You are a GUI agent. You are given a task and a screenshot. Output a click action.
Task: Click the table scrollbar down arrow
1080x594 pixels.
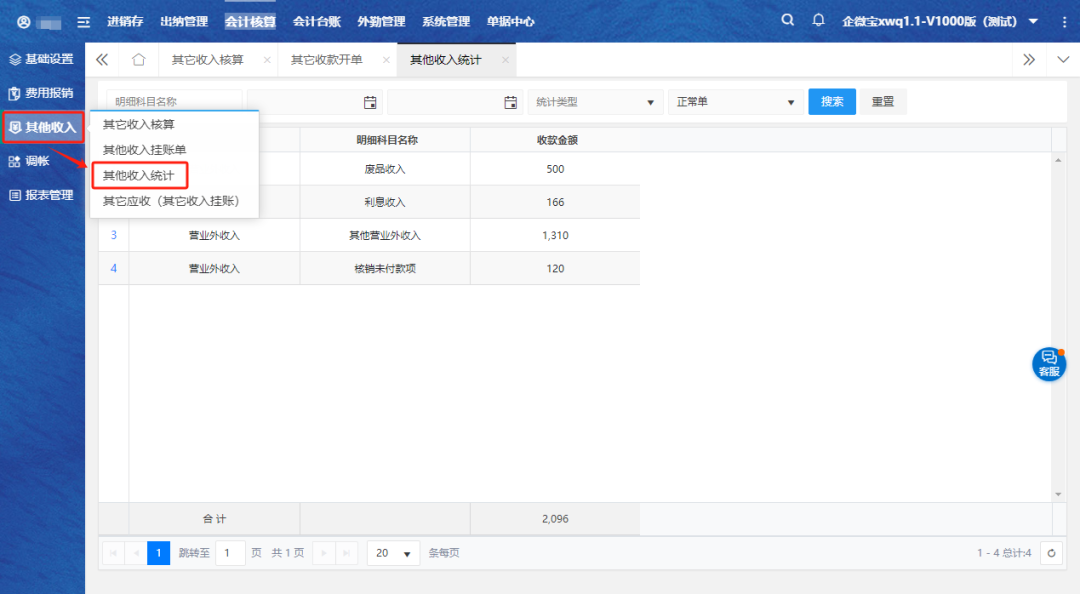[x=1058, y=494]
